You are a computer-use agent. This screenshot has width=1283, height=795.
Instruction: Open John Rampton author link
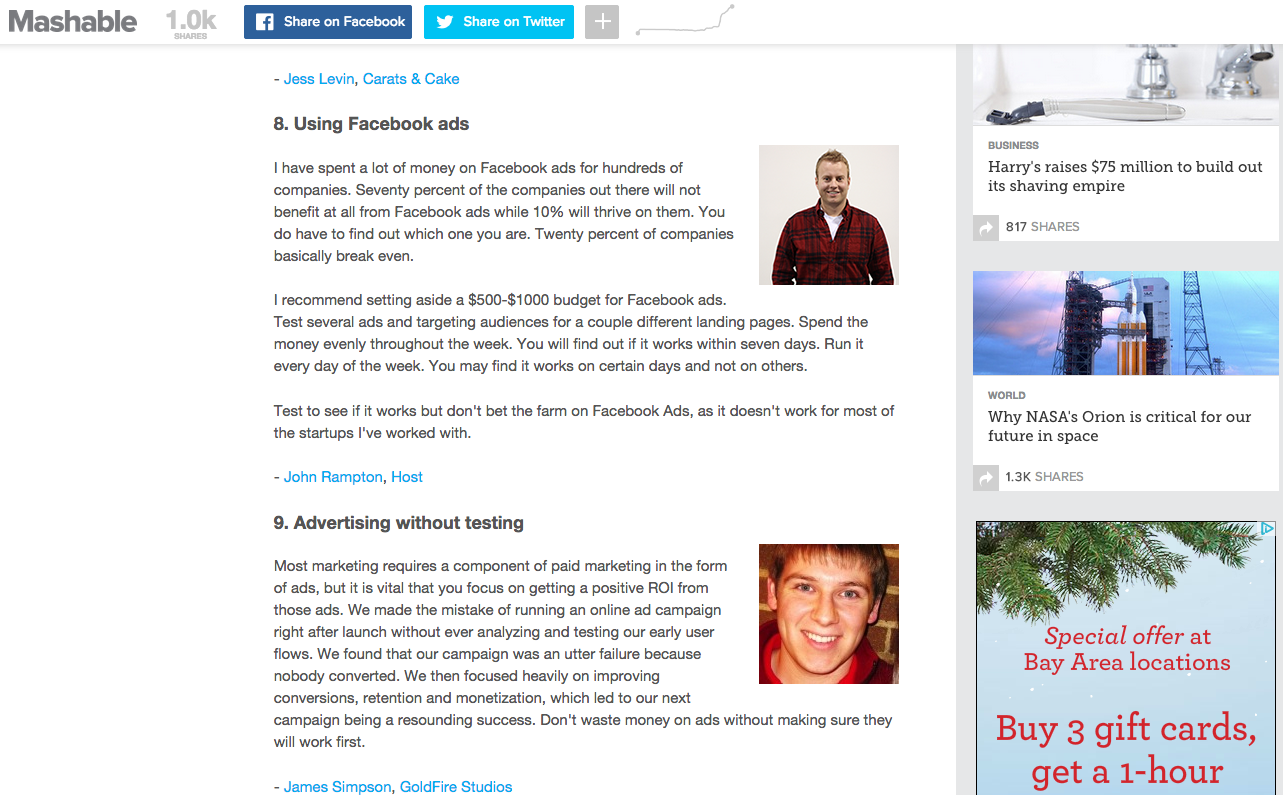click(333, 477)
